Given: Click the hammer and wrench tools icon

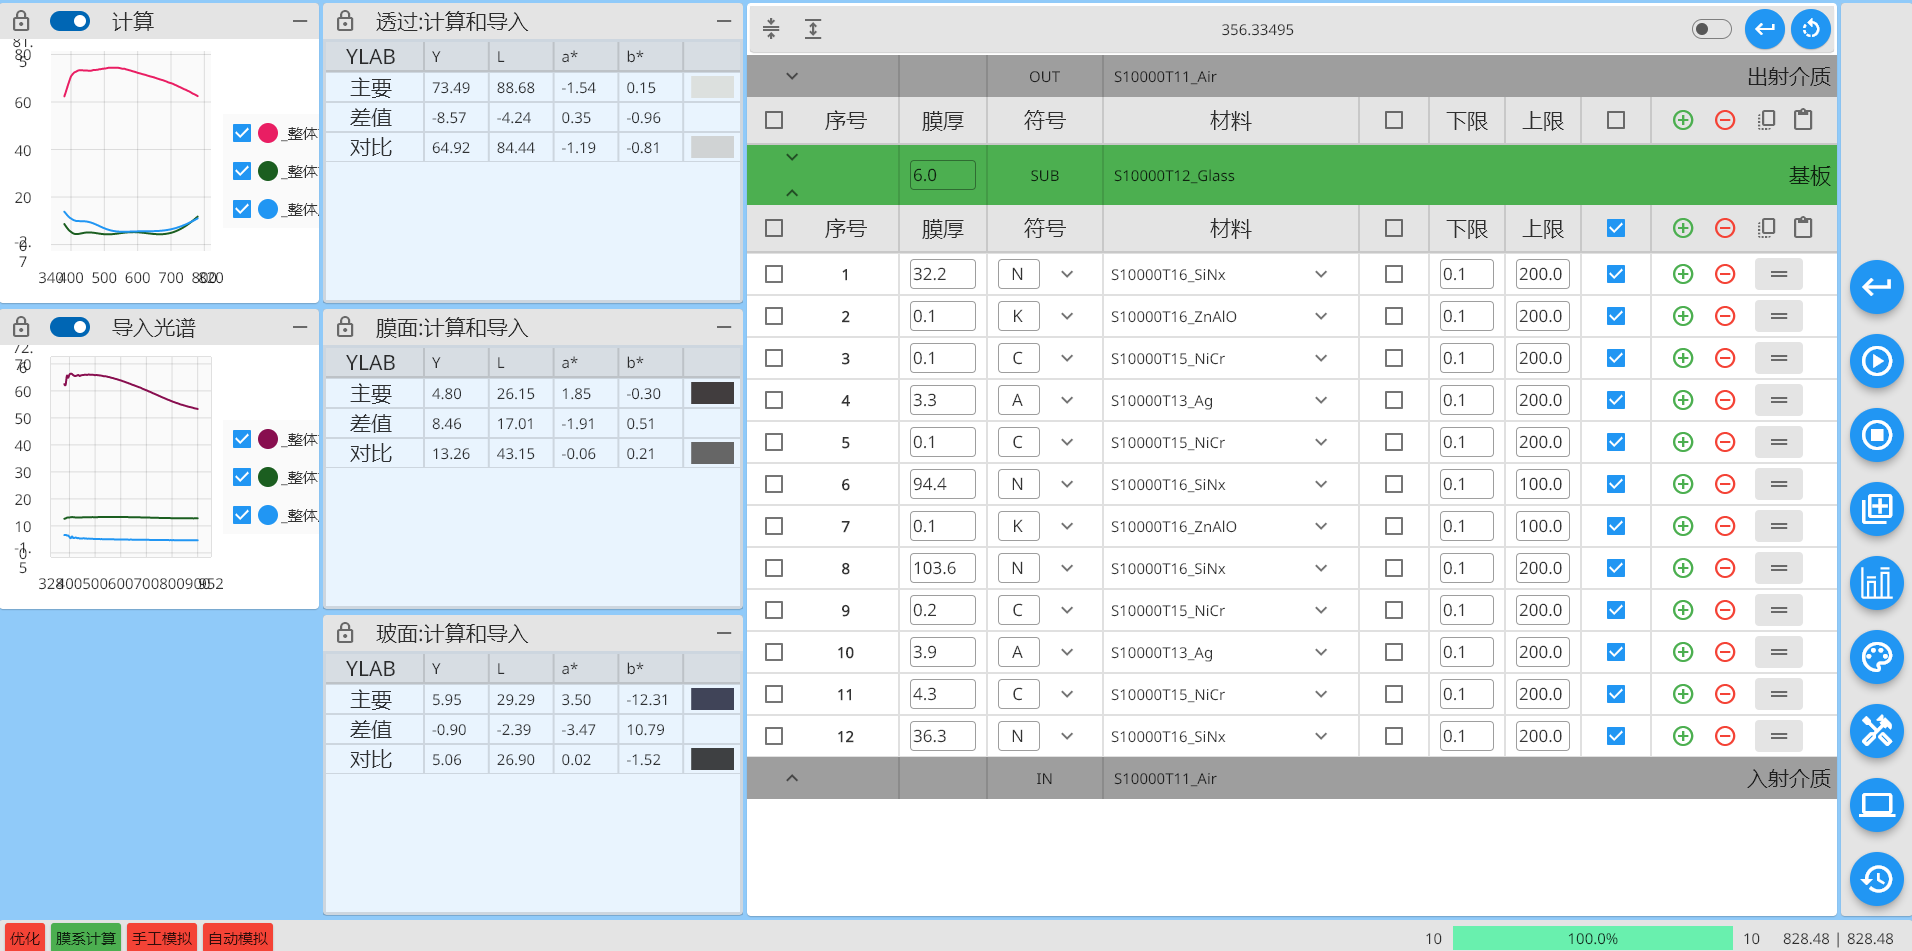Looking at the screenshot, I should 1876,731.
